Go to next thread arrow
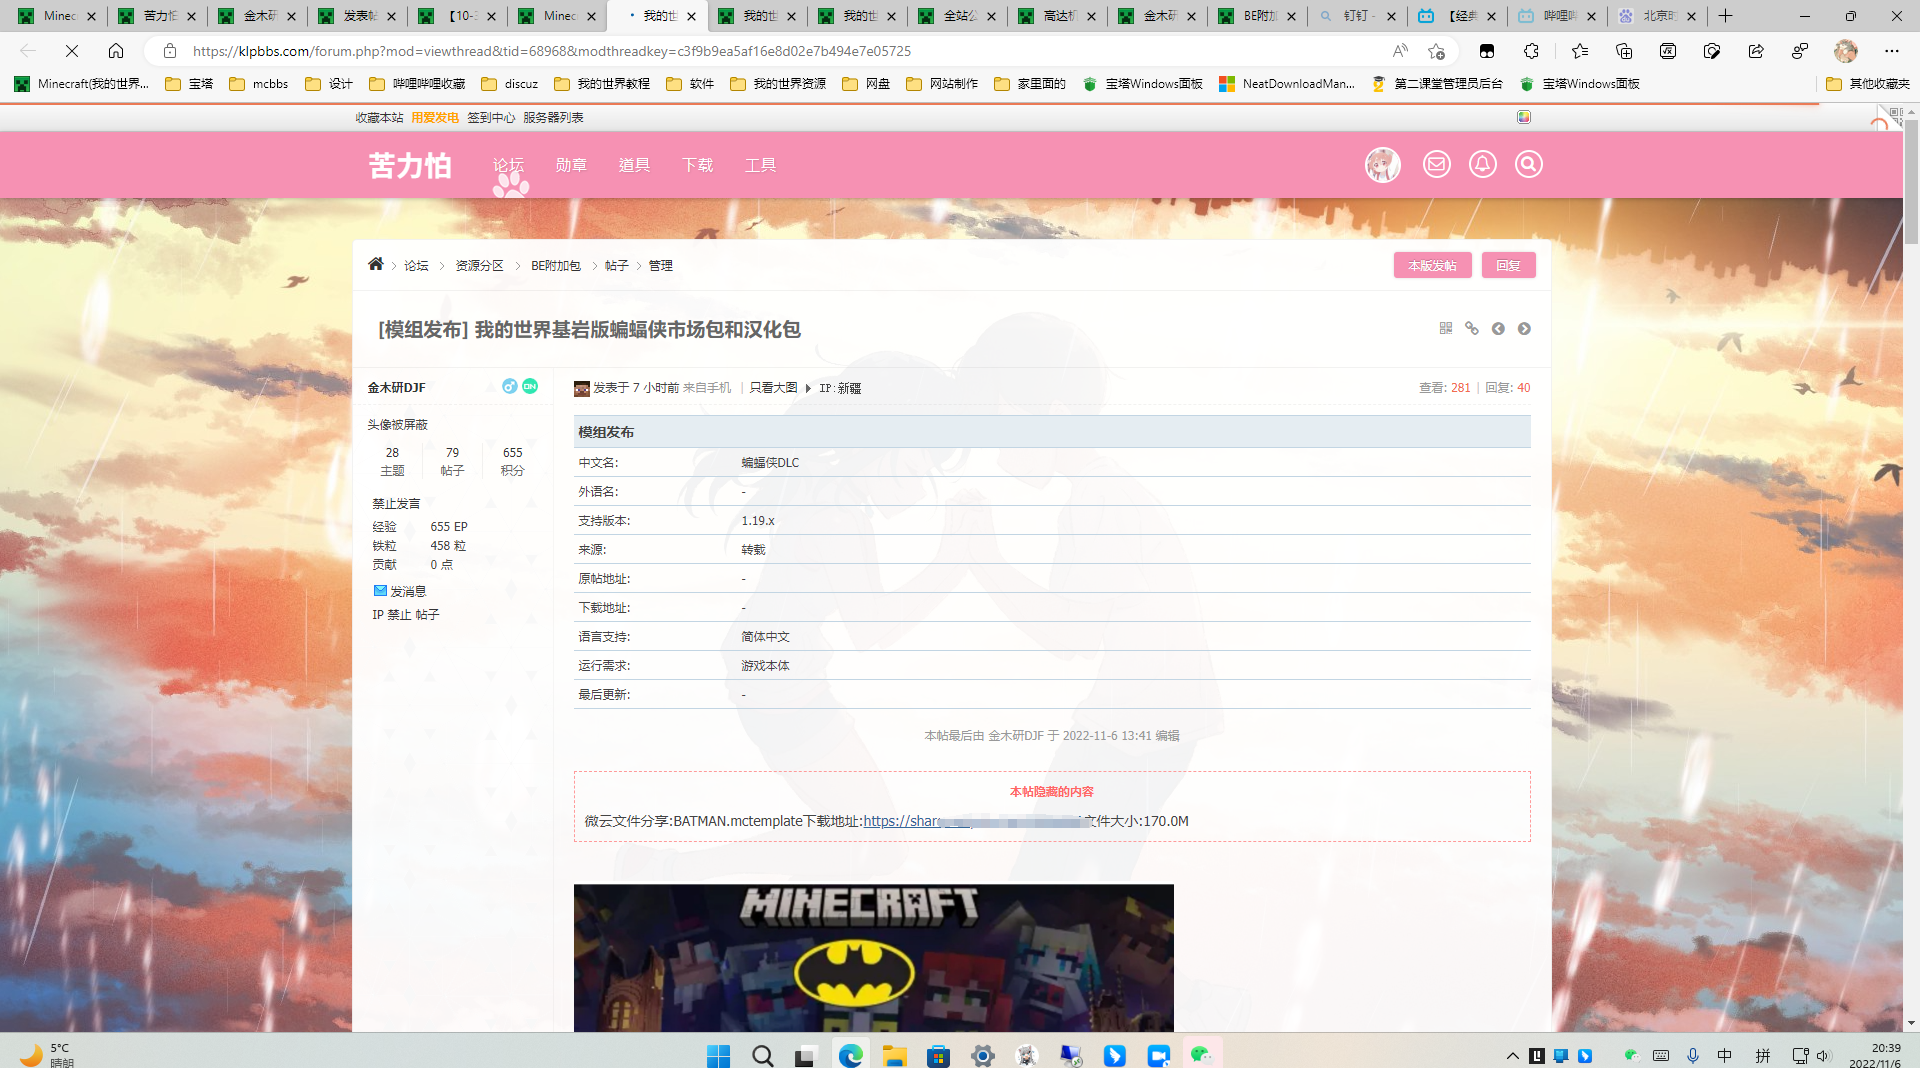The image size is (1920, 1068). click(x=1524, y=328)
